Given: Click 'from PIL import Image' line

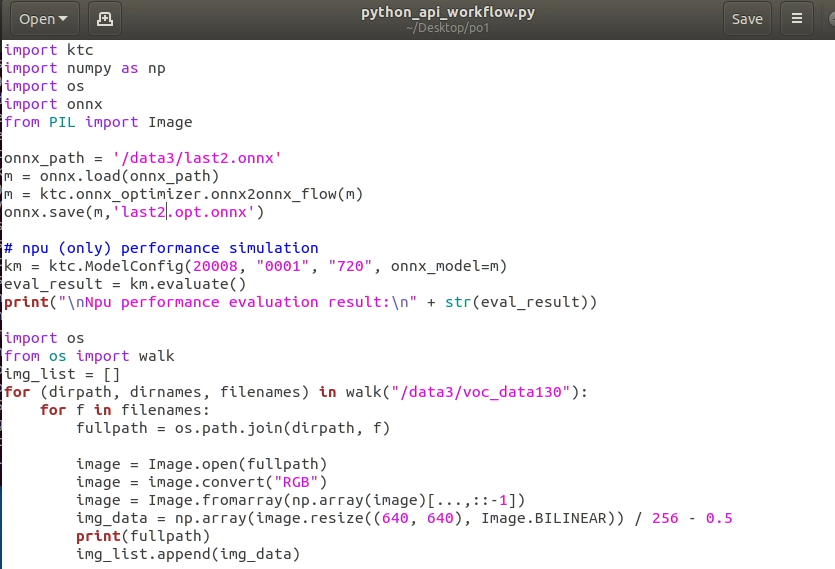Looking at the screenshot, I should [x=99, y=123].
